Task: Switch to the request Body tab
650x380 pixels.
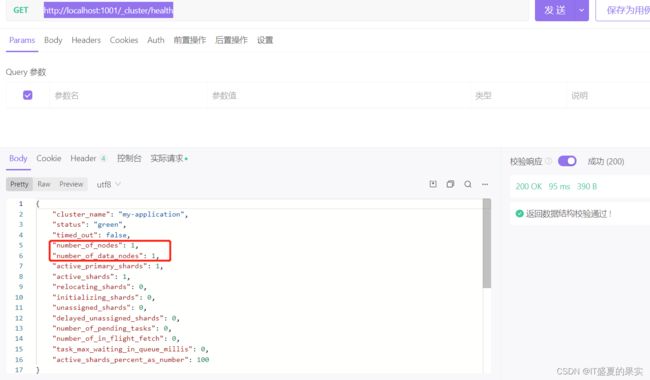Action: pyautogui.click(x=53, y=40)
